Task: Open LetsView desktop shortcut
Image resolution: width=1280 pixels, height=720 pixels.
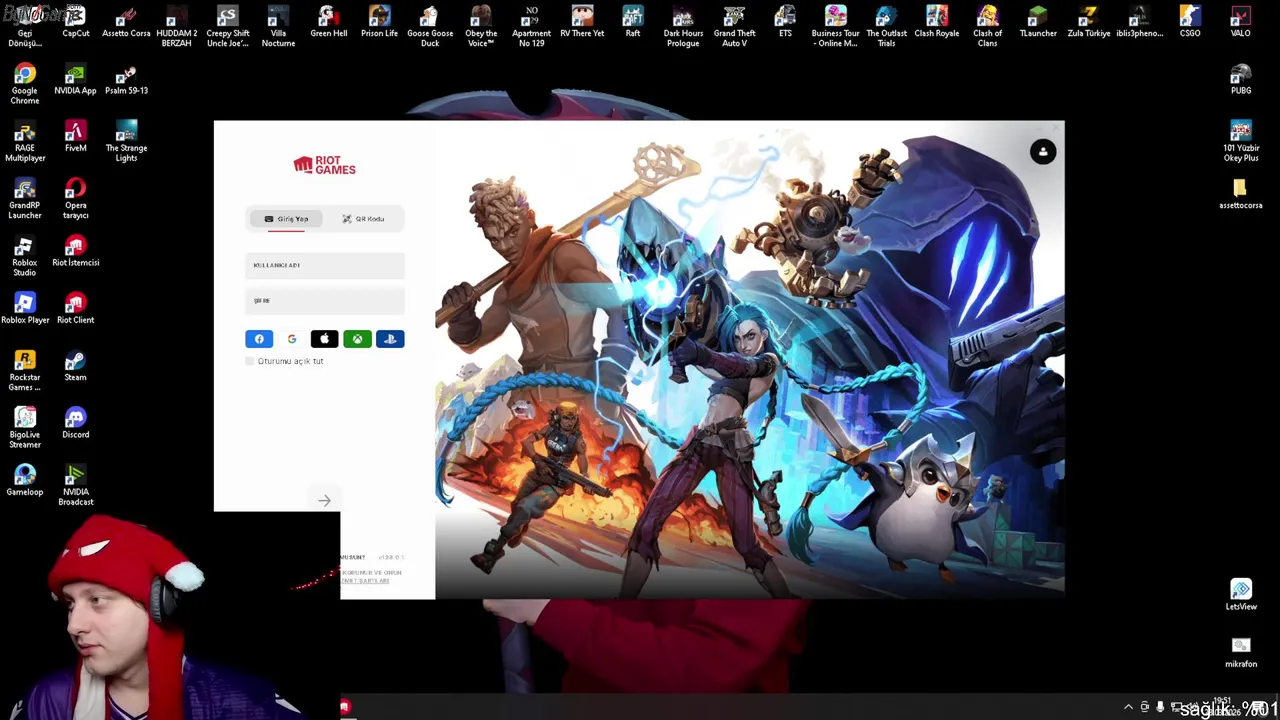Action: [x=1241, y=595]
